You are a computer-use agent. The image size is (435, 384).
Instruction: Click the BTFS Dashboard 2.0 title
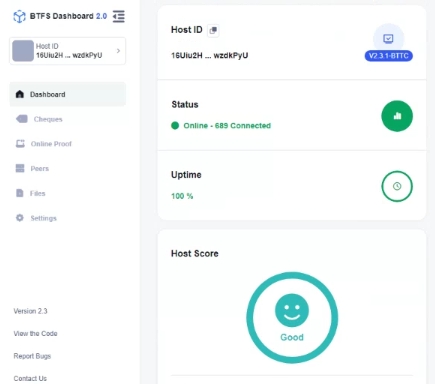(68, 16)
